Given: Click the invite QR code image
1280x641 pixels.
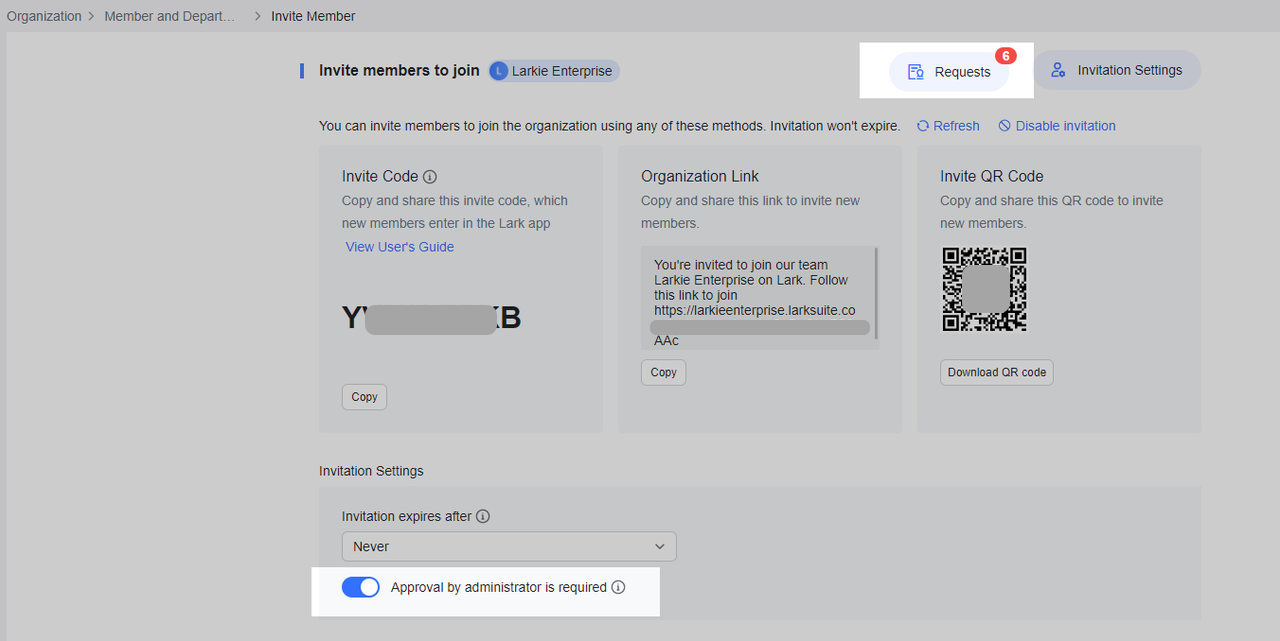Looking at the screenshot, I should click(x=984, y=289).
